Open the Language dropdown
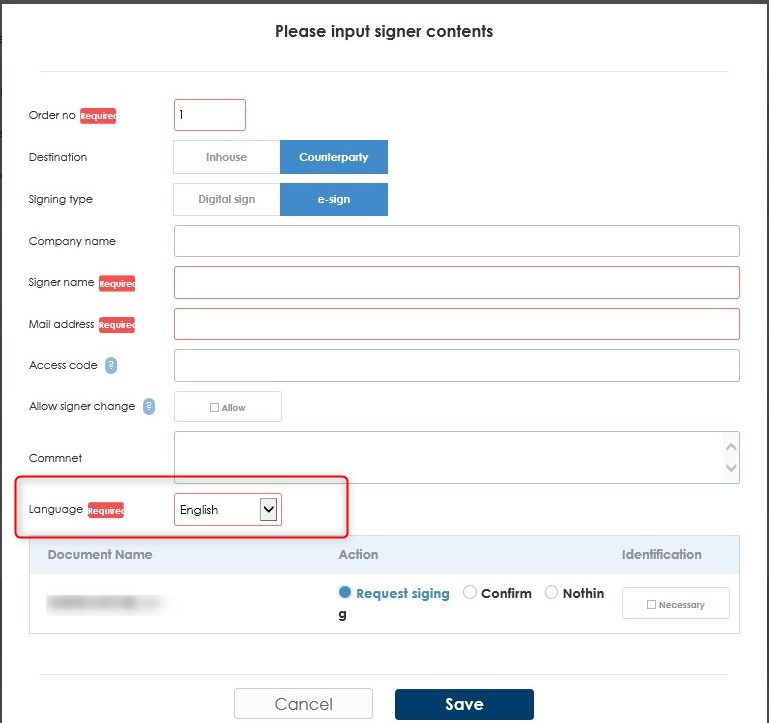This screenshot has width=769, height=723. click(228, 510)
